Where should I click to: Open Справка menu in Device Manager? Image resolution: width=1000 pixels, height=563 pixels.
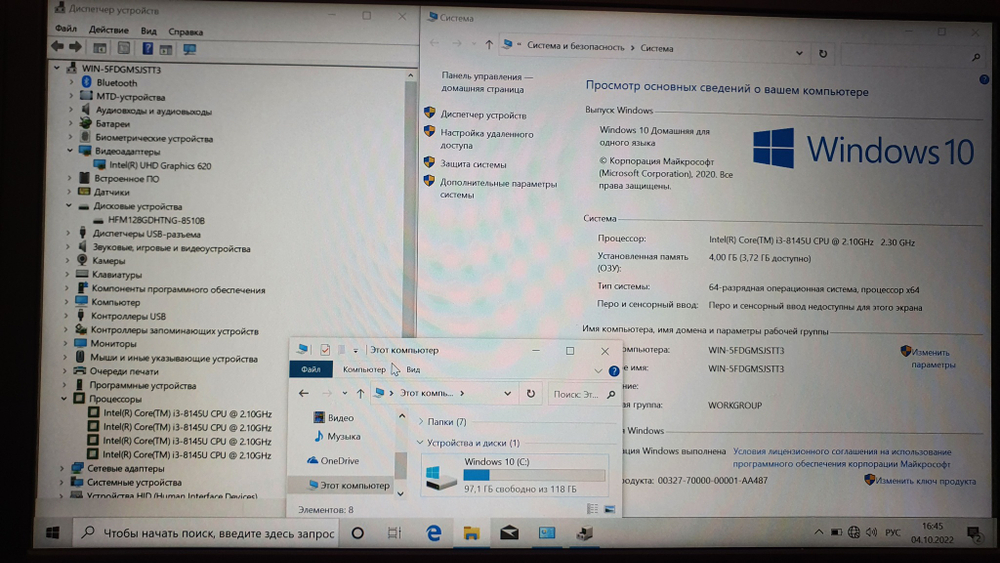click(x=186, y=32)
